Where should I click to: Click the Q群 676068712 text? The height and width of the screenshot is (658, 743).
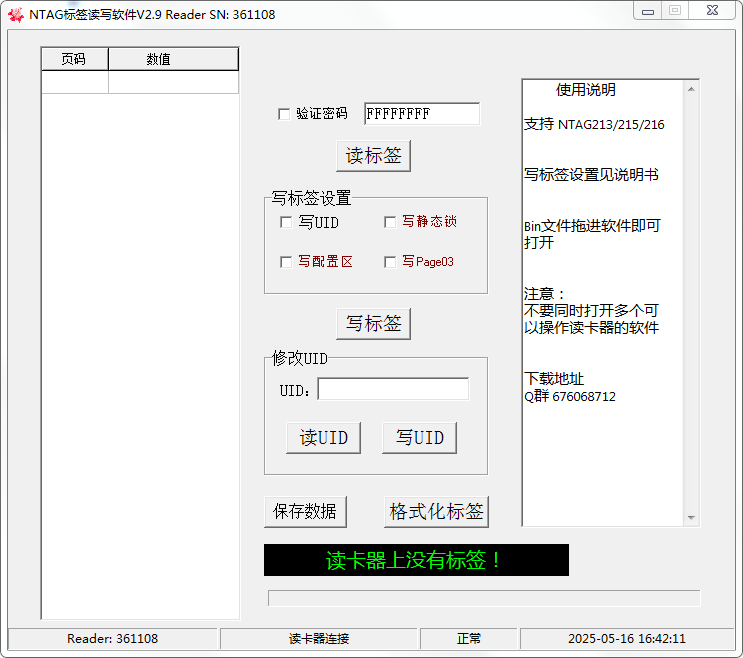[x=570, y=396]
